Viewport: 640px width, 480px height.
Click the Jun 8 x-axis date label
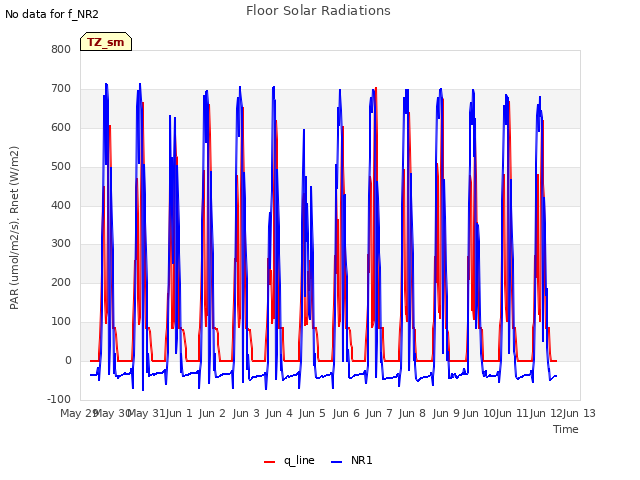[x=412, y=413]
